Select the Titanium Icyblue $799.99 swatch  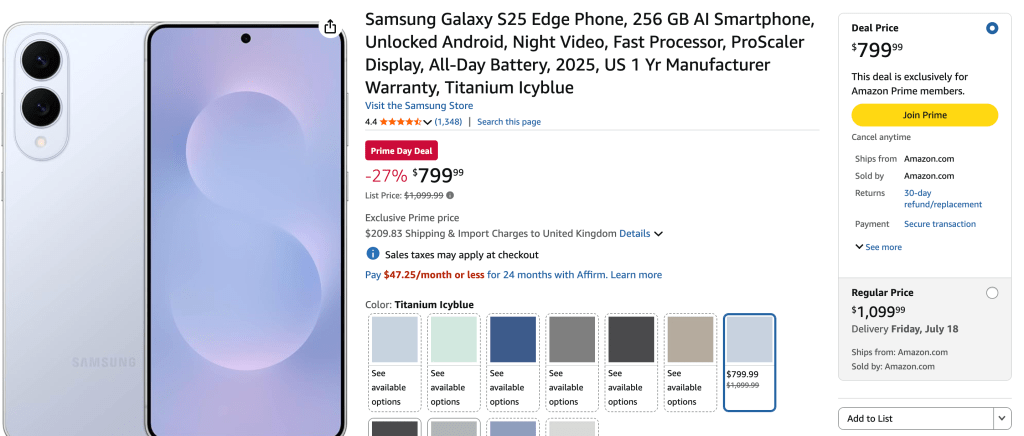tap(749, 361)
